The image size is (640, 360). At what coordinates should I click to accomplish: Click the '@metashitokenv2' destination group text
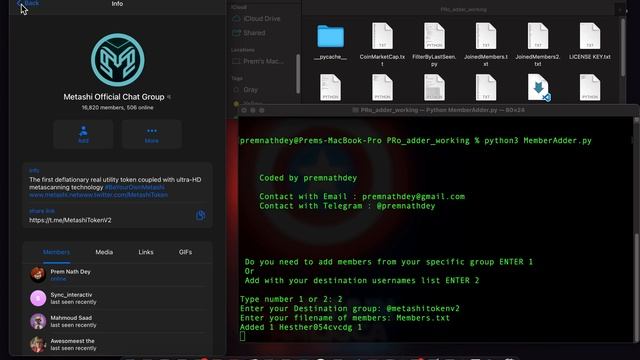coord(423,308)
